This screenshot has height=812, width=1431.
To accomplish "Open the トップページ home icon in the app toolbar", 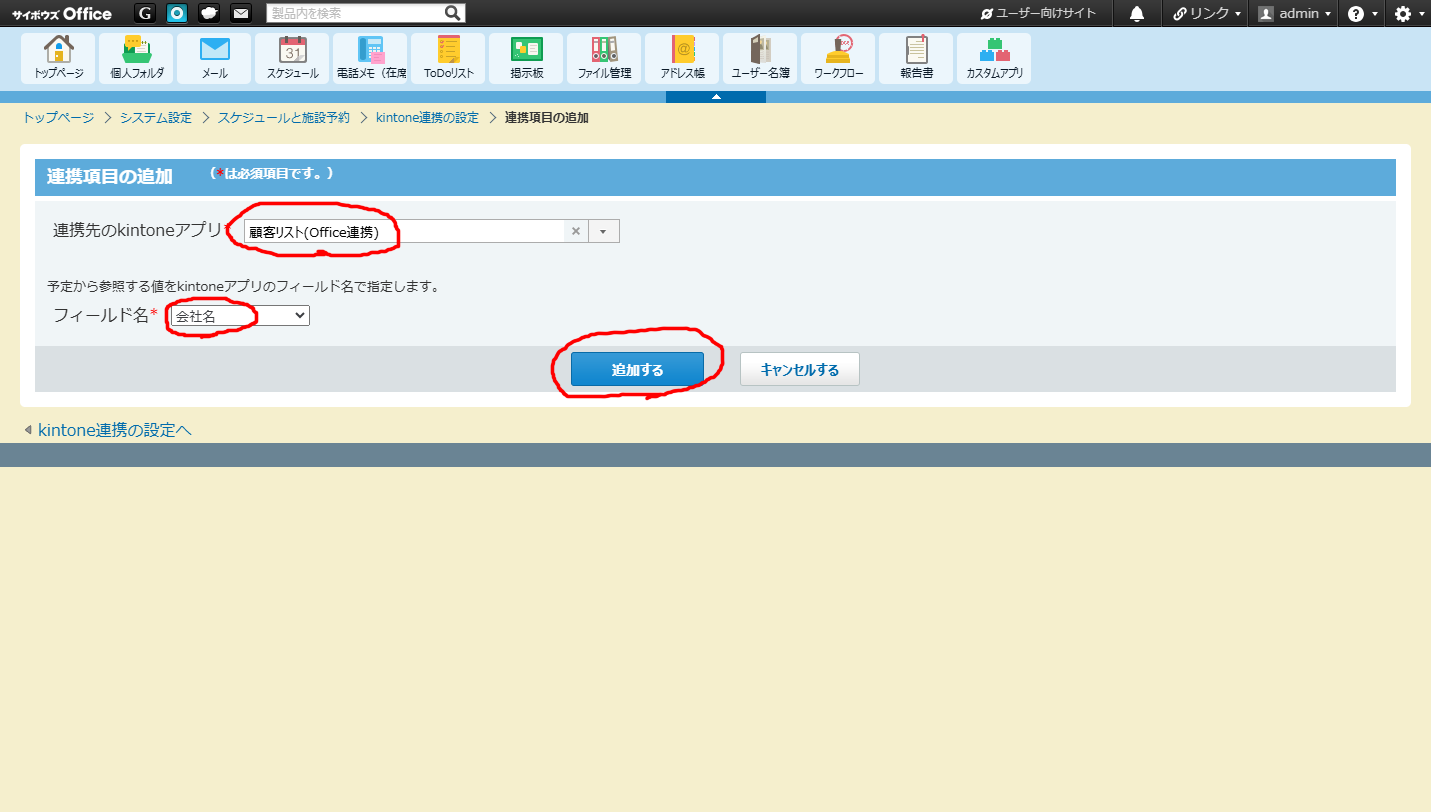I will (59, 59).
